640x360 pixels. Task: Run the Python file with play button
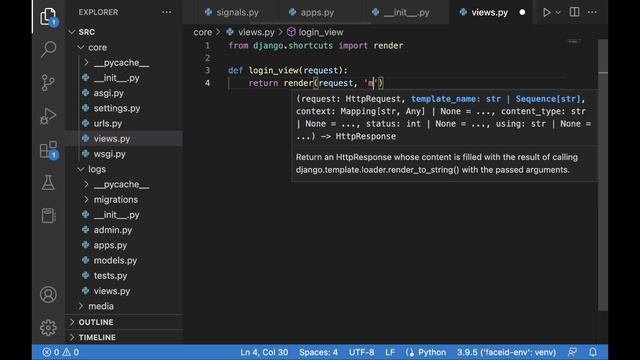tap(546, 12)
